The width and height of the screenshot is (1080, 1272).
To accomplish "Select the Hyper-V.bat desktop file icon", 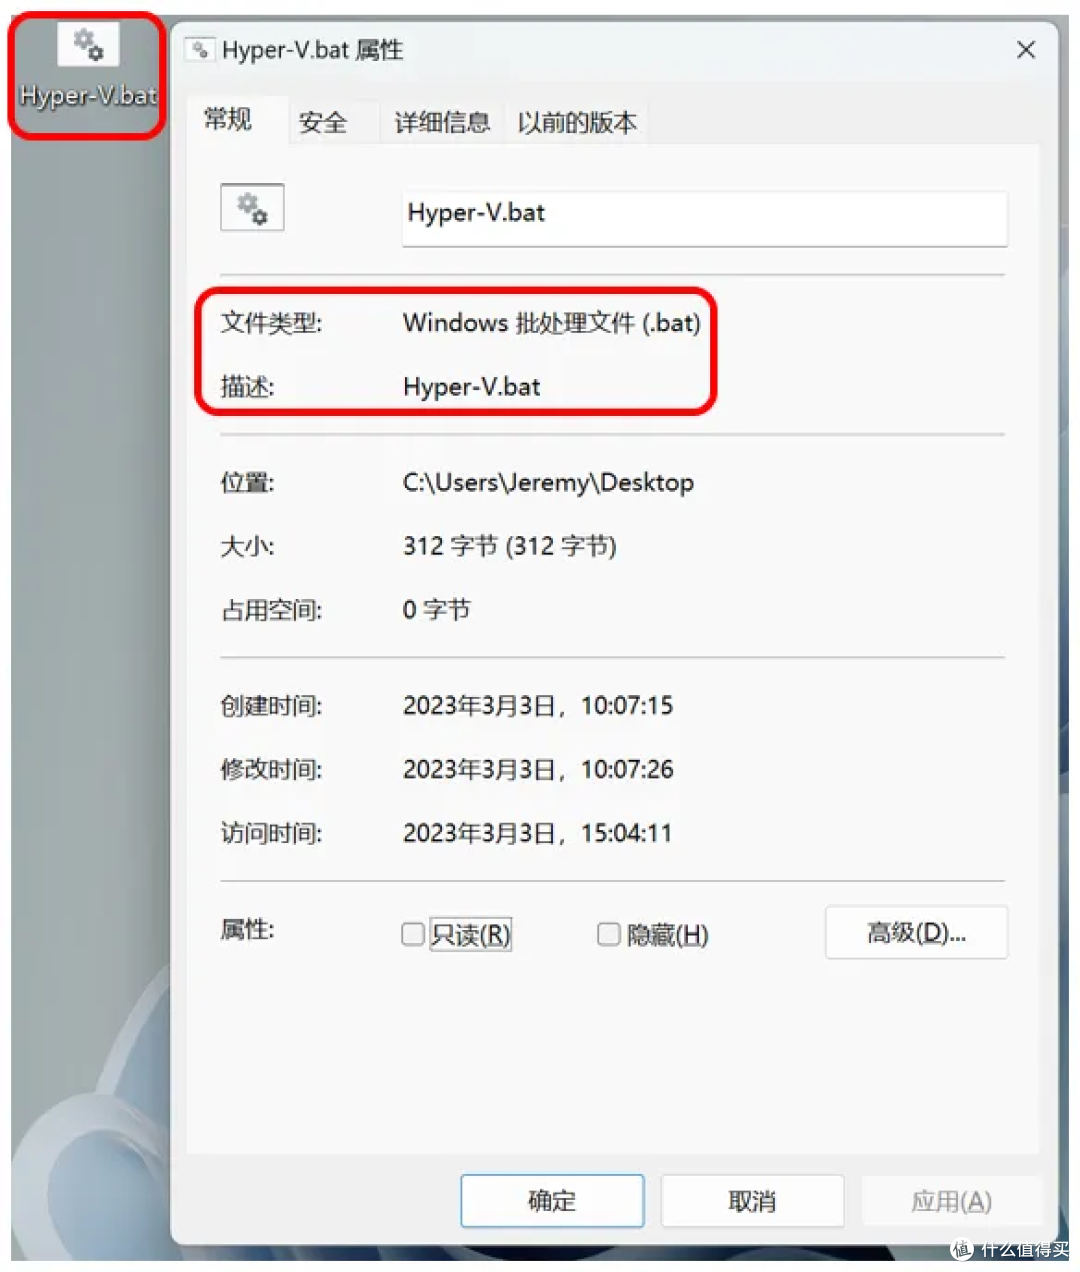I will tap(88, 68).
